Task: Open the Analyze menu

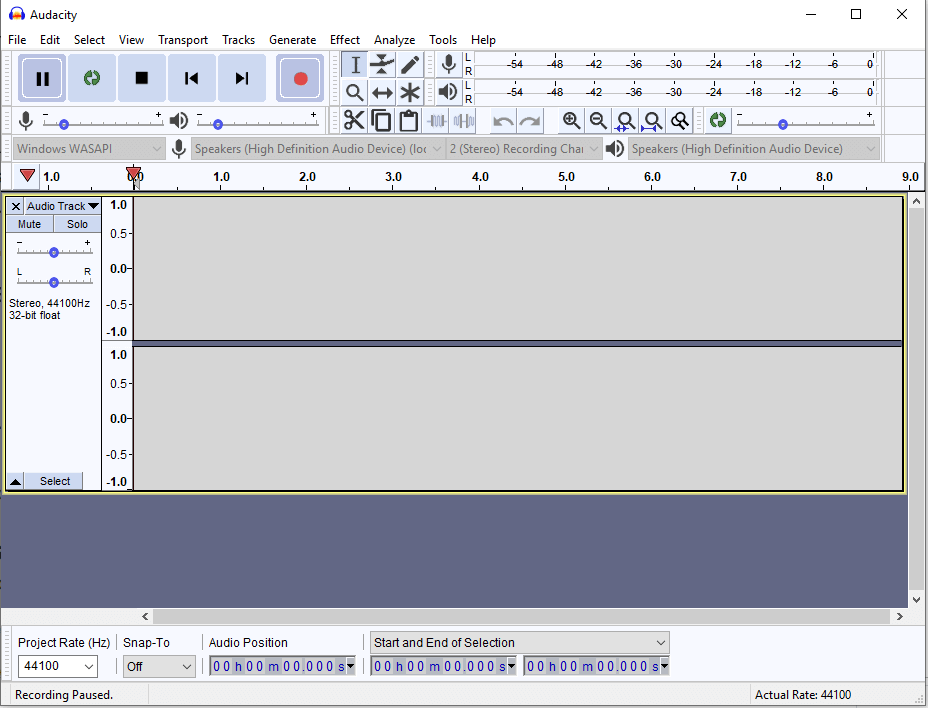Action: pyautogui.click(x=394, y=40)
